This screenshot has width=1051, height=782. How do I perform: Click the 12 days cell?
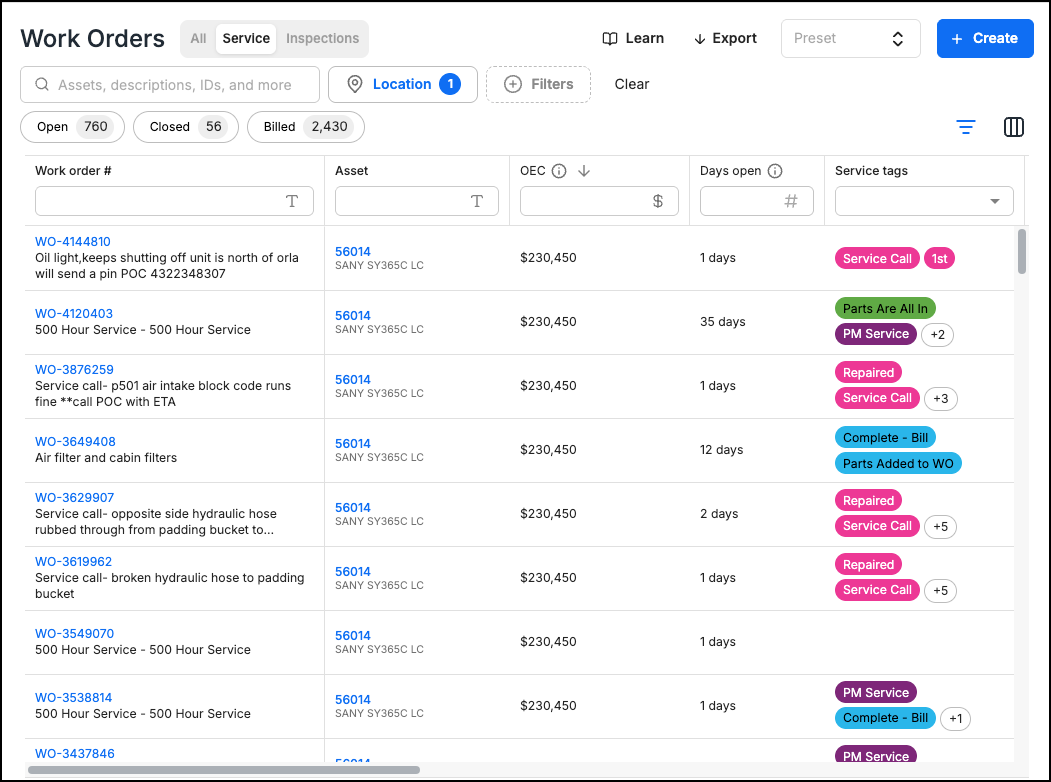(x=721, y=450)
